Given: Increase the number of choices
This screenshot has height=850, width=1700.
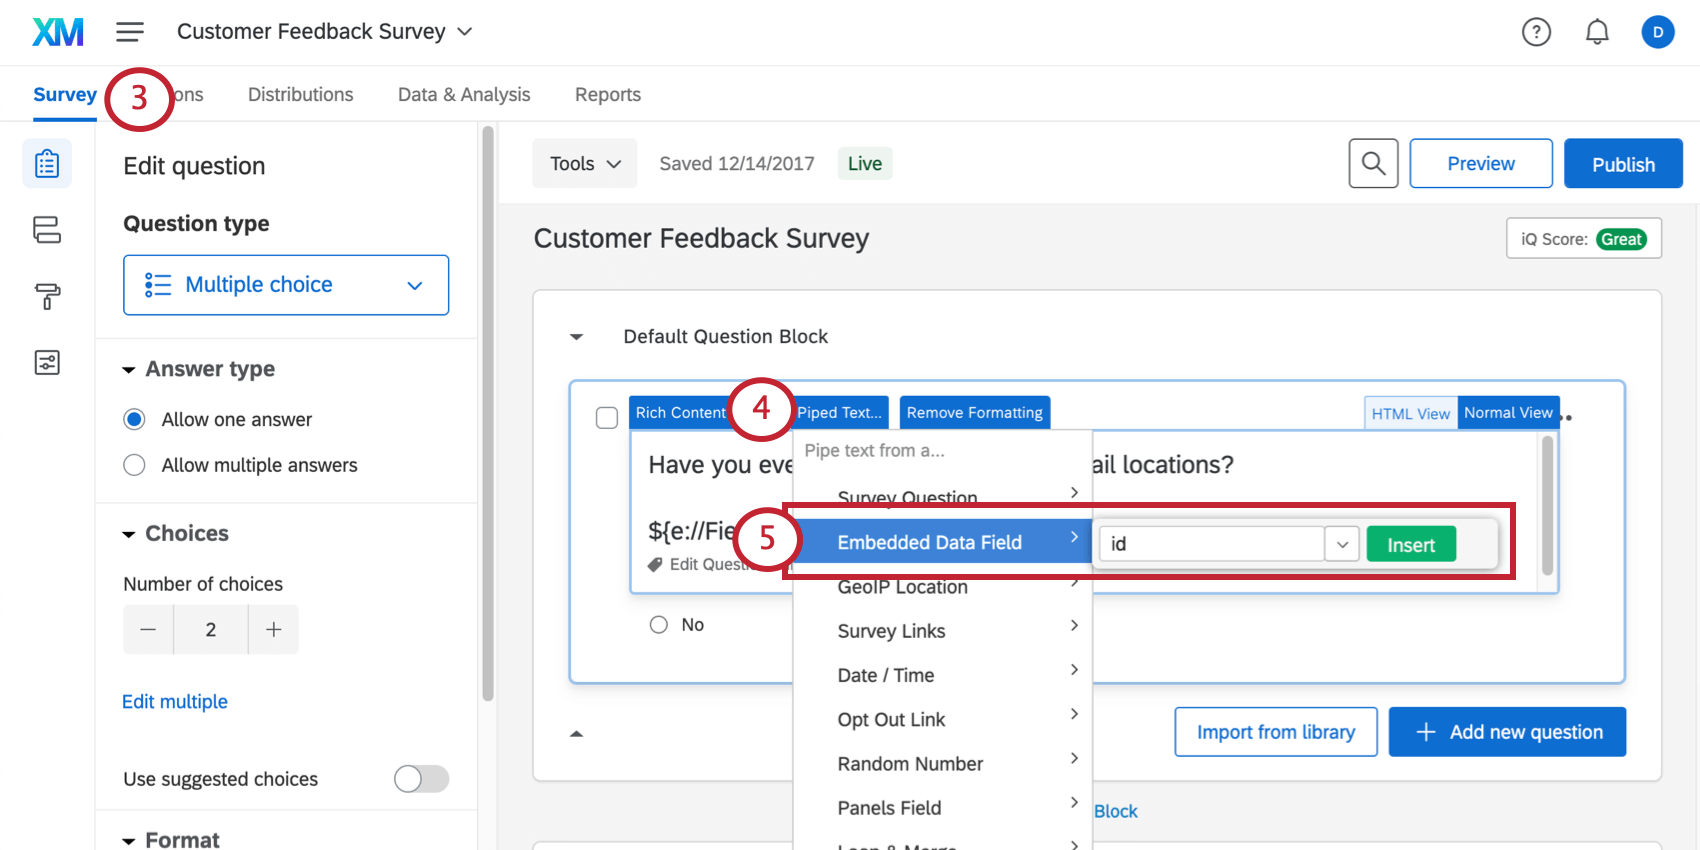Looking at the screenshot, I should (x=273, y=630).
